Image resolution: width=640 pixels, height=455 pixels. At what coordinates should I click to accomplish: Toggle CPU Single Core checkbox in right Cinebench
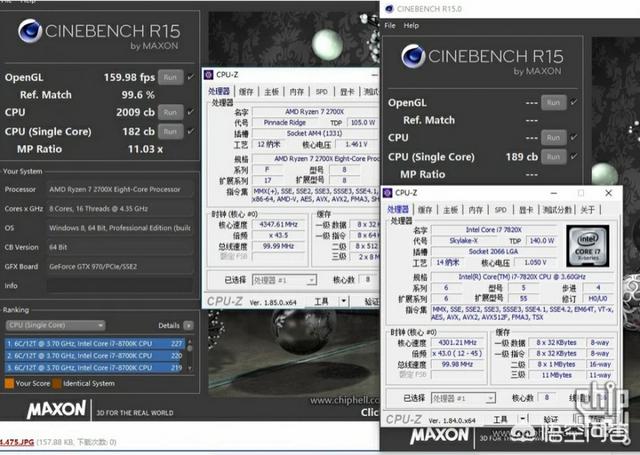(x=573, y=156)
